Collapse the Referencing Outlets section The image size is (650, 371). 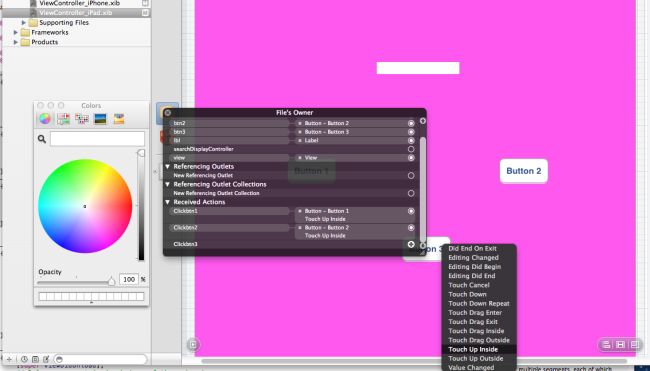(168, 167)
